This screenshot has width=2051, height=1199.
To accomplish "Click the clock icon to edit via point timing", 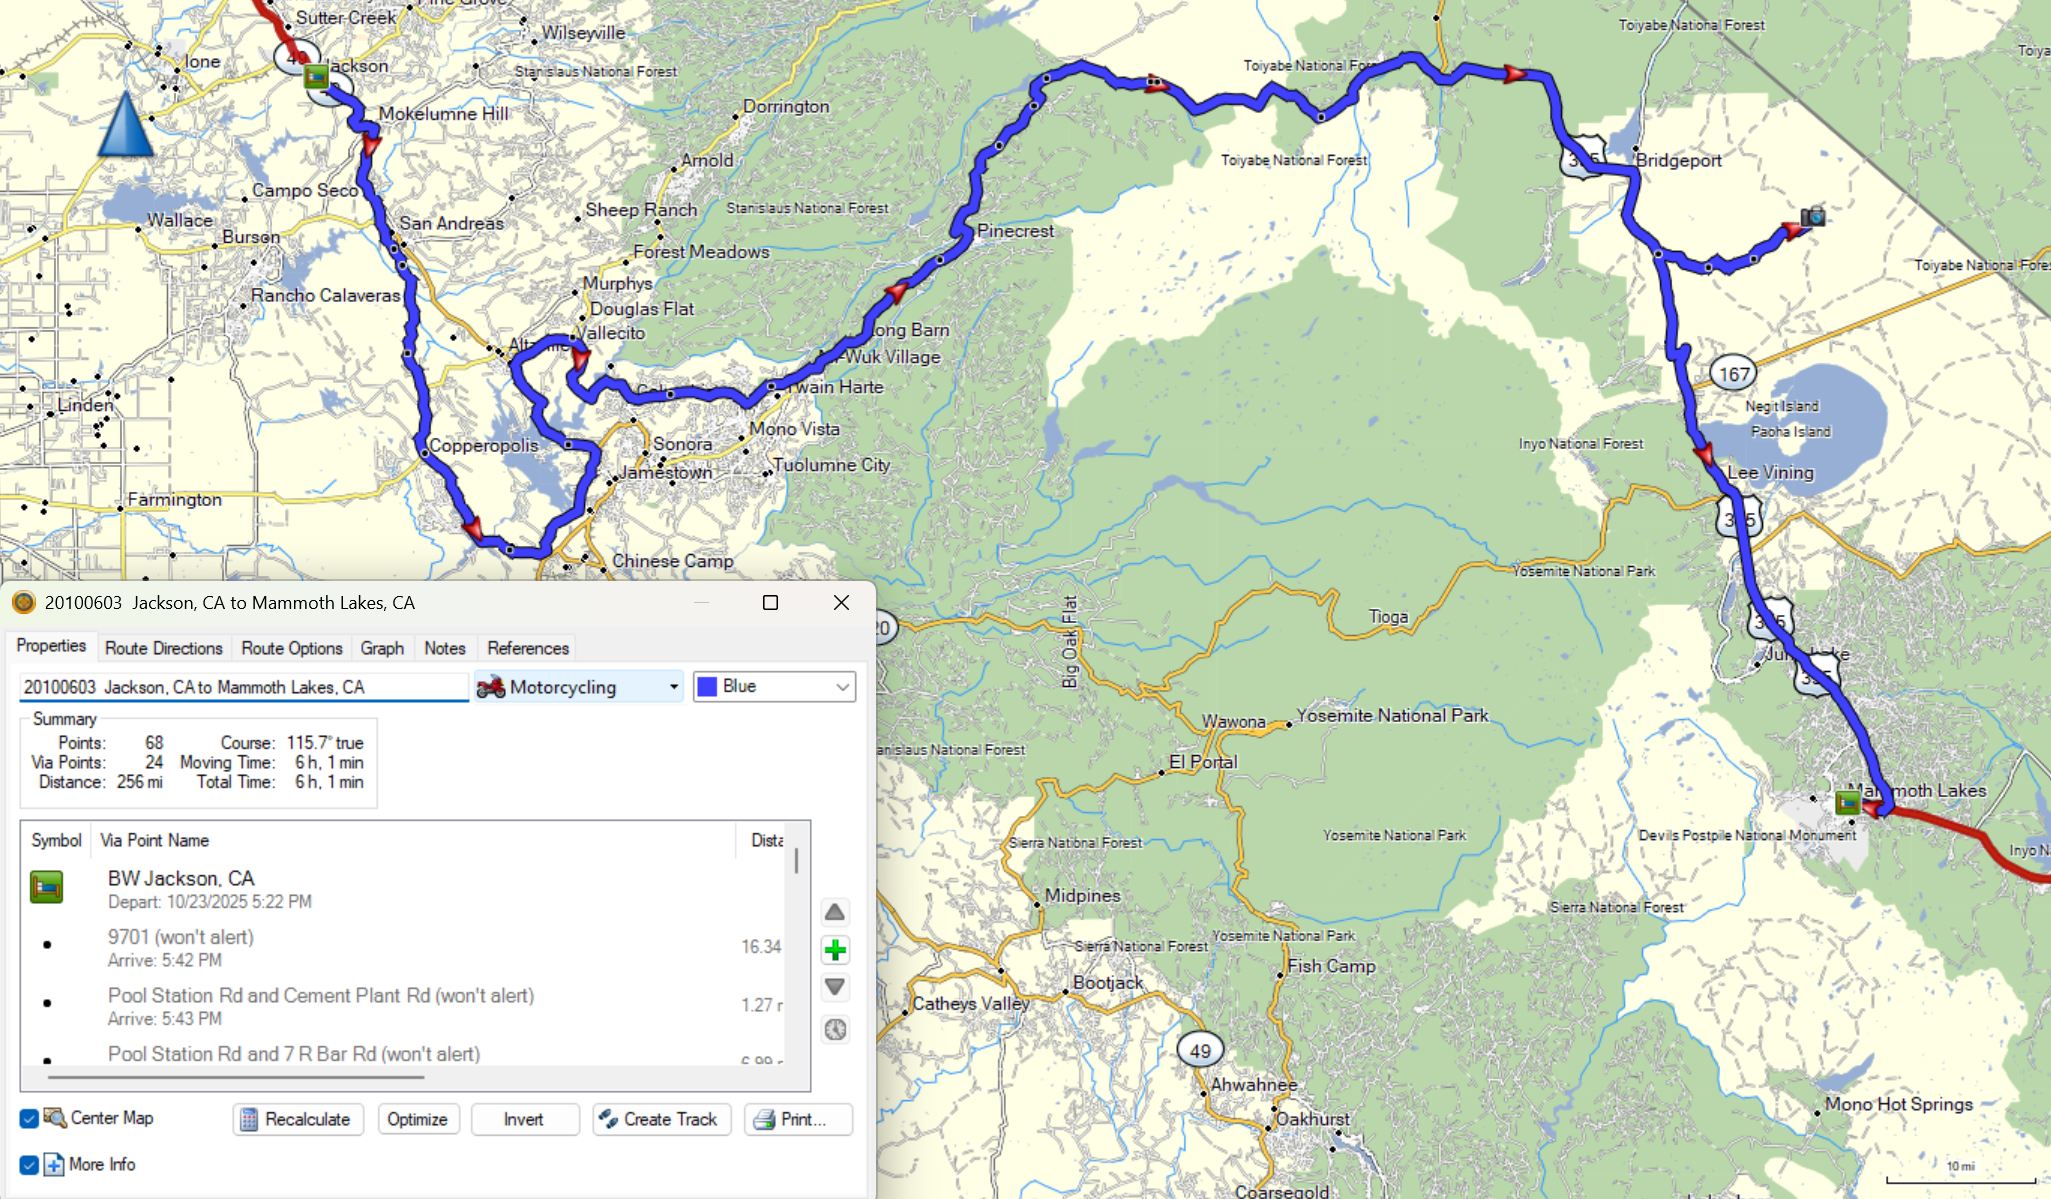I will point(835,1029).
